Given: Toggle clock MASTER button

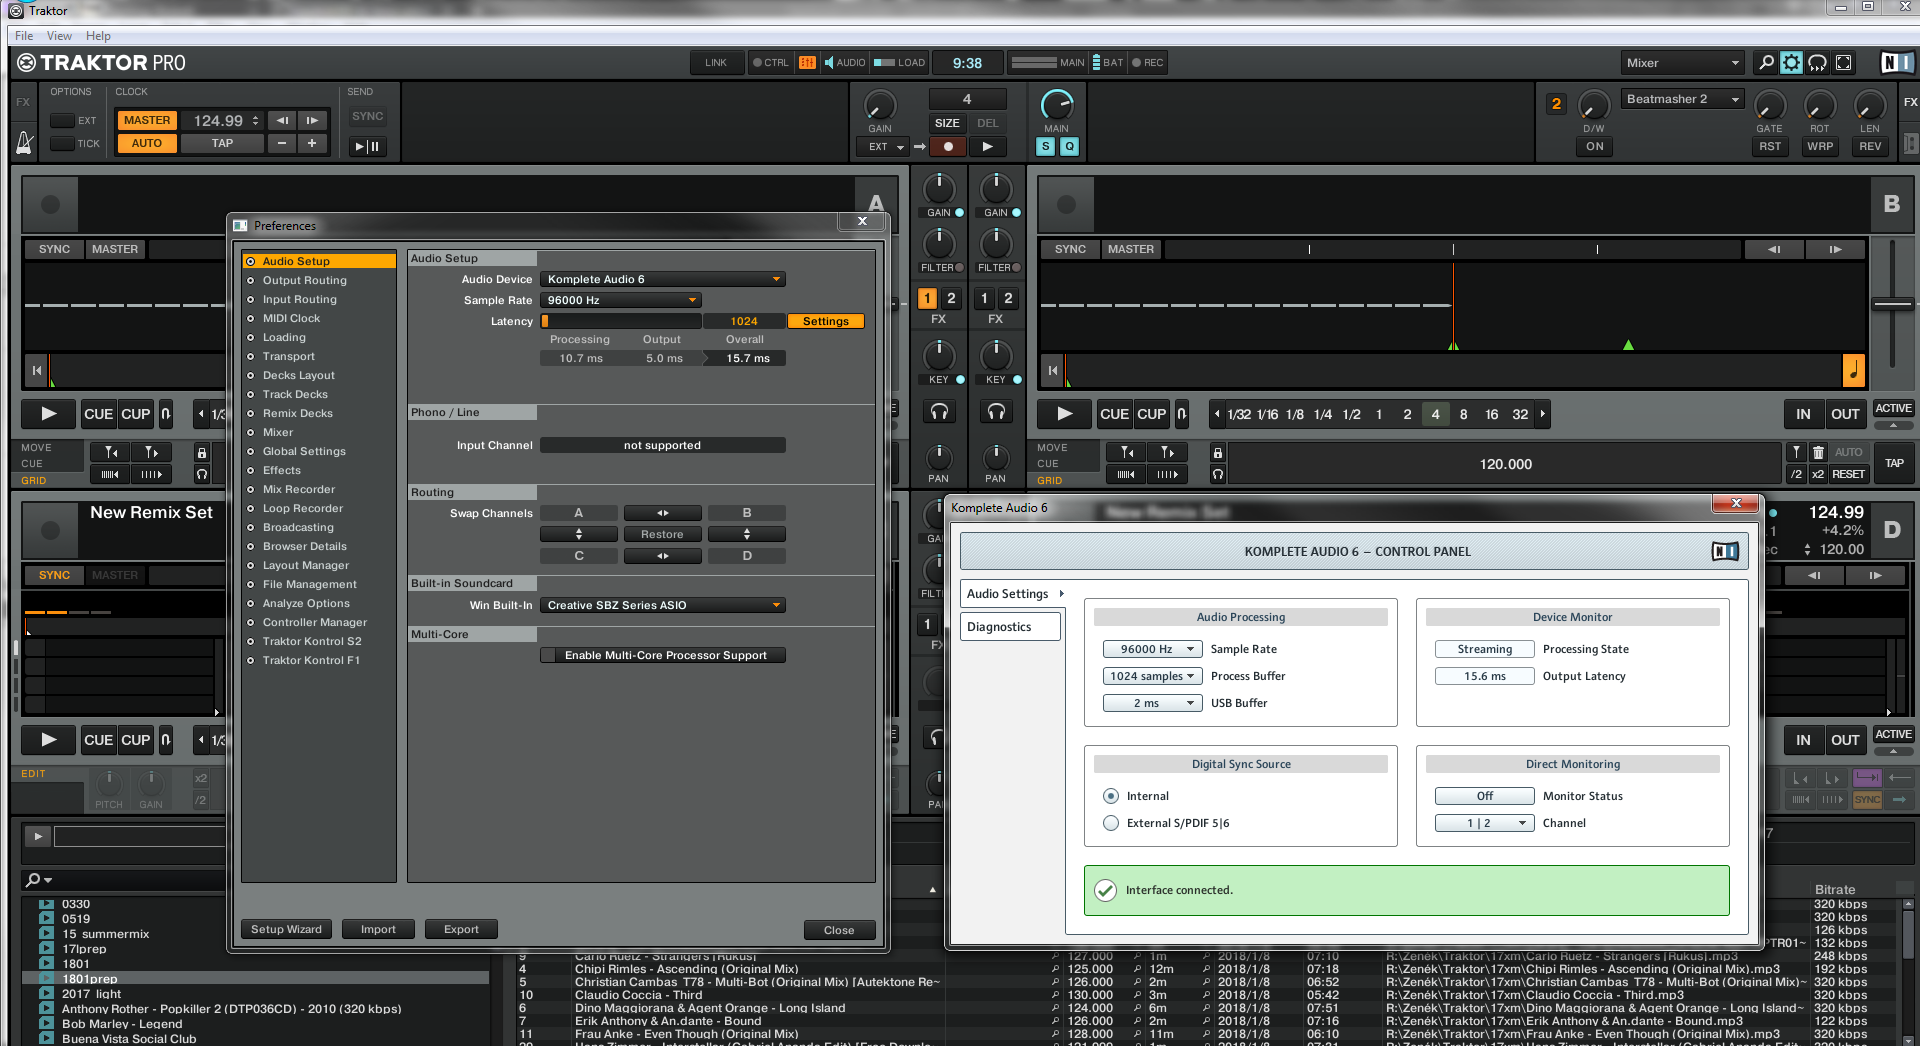Looking at the screenshot, I should 147,121.
